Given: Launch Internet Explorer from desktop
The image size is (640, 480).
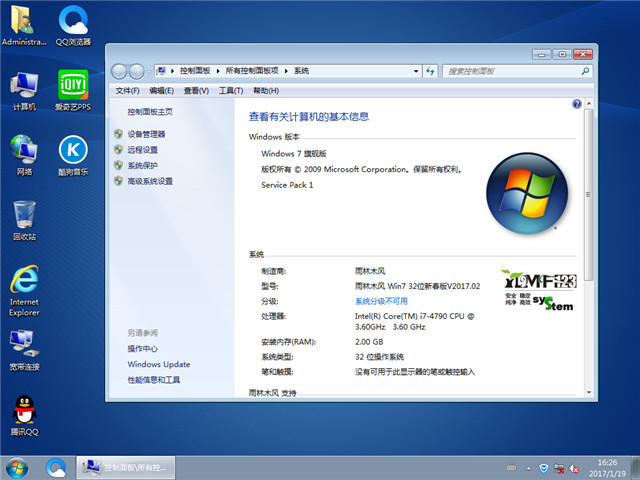Looking at the screenshot, I should [x=24, y=291].
